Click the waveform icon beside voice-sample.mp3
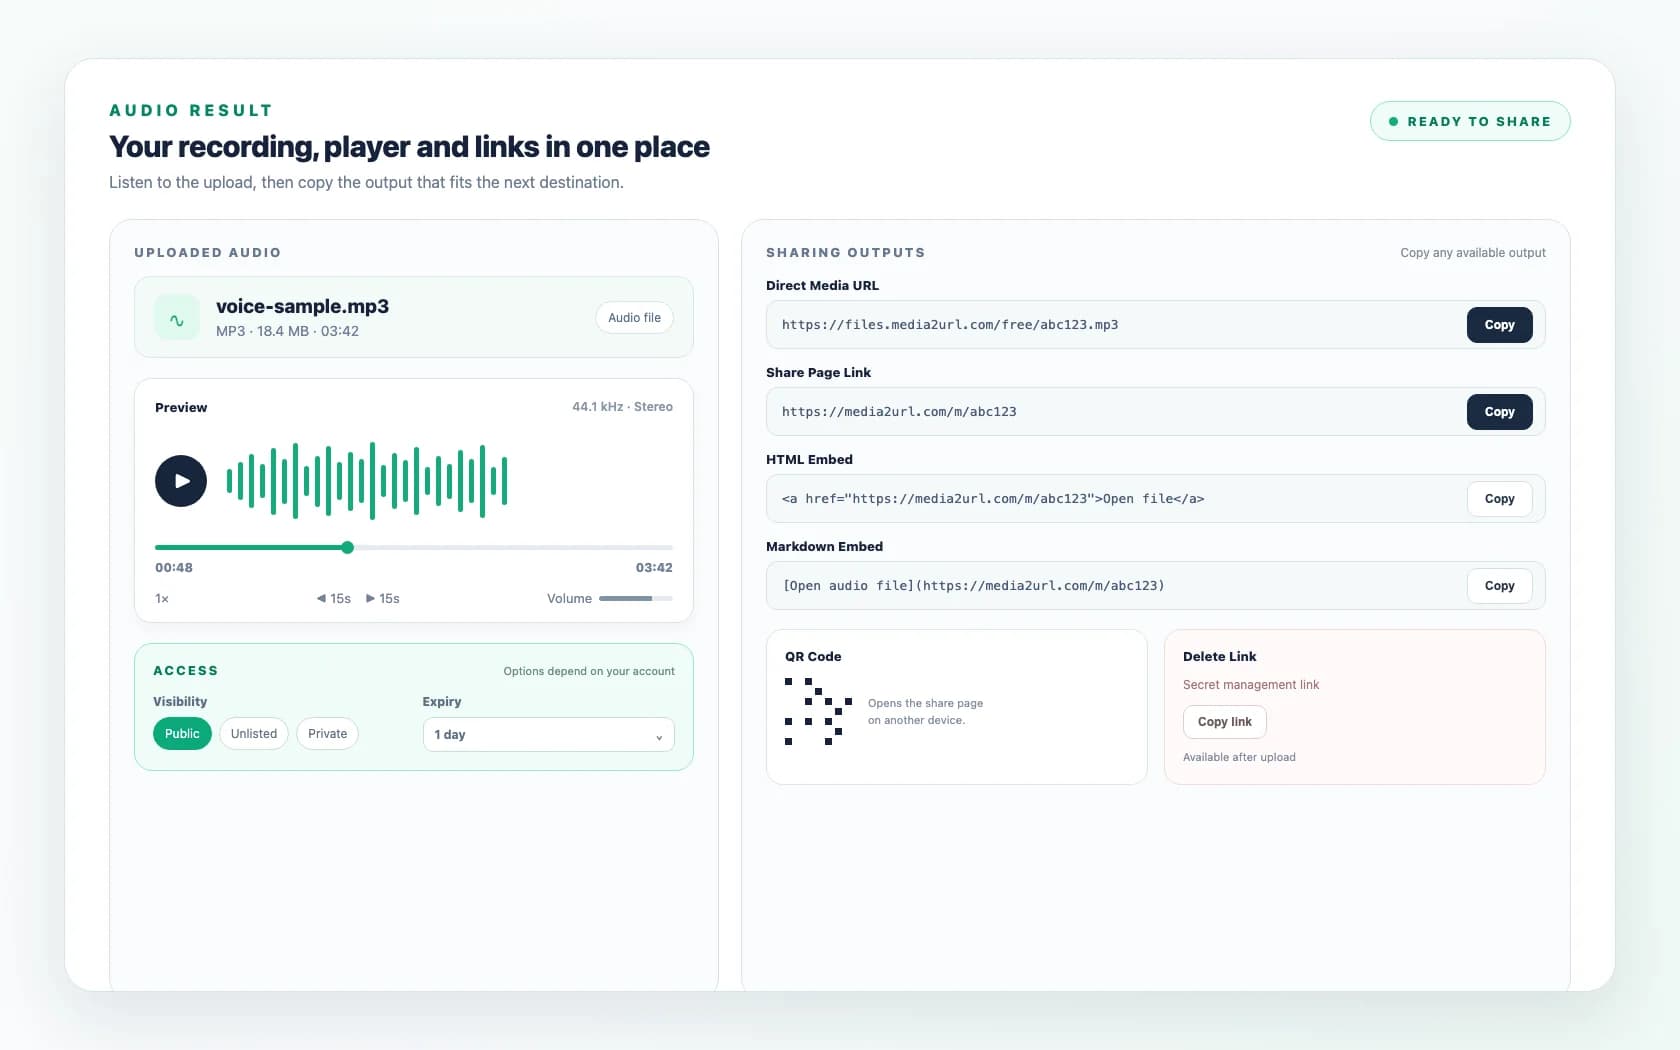Viewport: 1680px width, 1050px height. coord(177,318)
